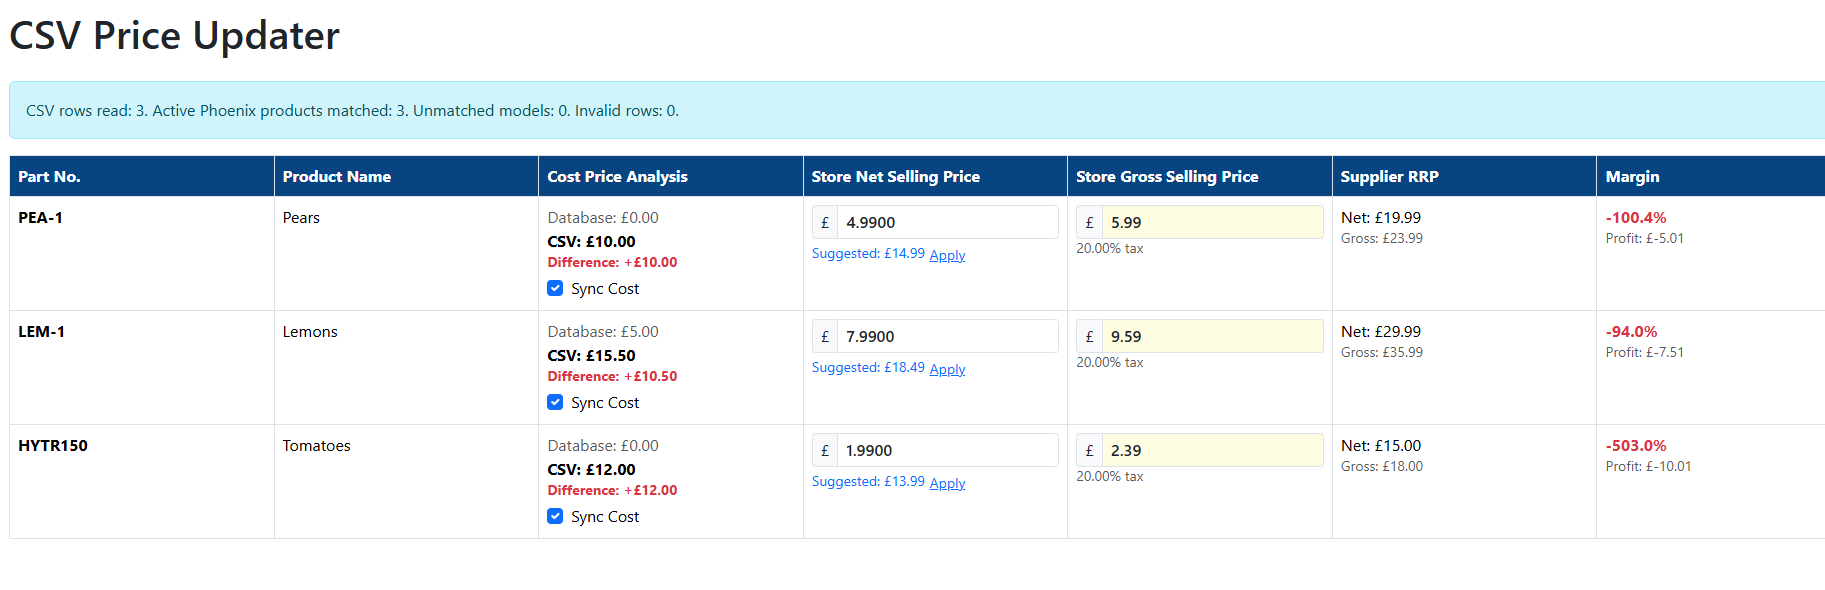The image size is (1825, 590).
Task: Edit gross selling price field showing 9.59
Action: click(x=1212, y=336)
